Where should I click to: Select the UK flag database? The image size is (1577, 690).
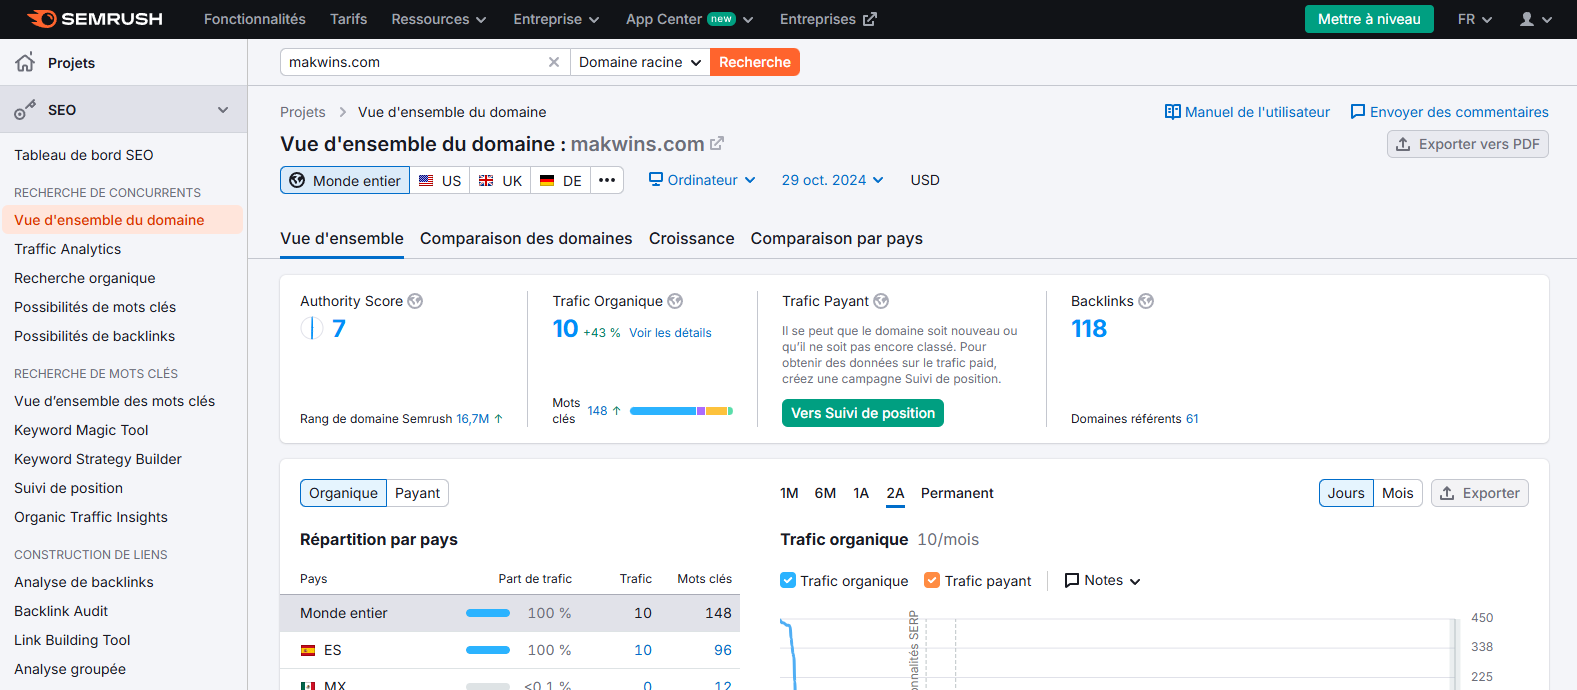pos(500,180)
